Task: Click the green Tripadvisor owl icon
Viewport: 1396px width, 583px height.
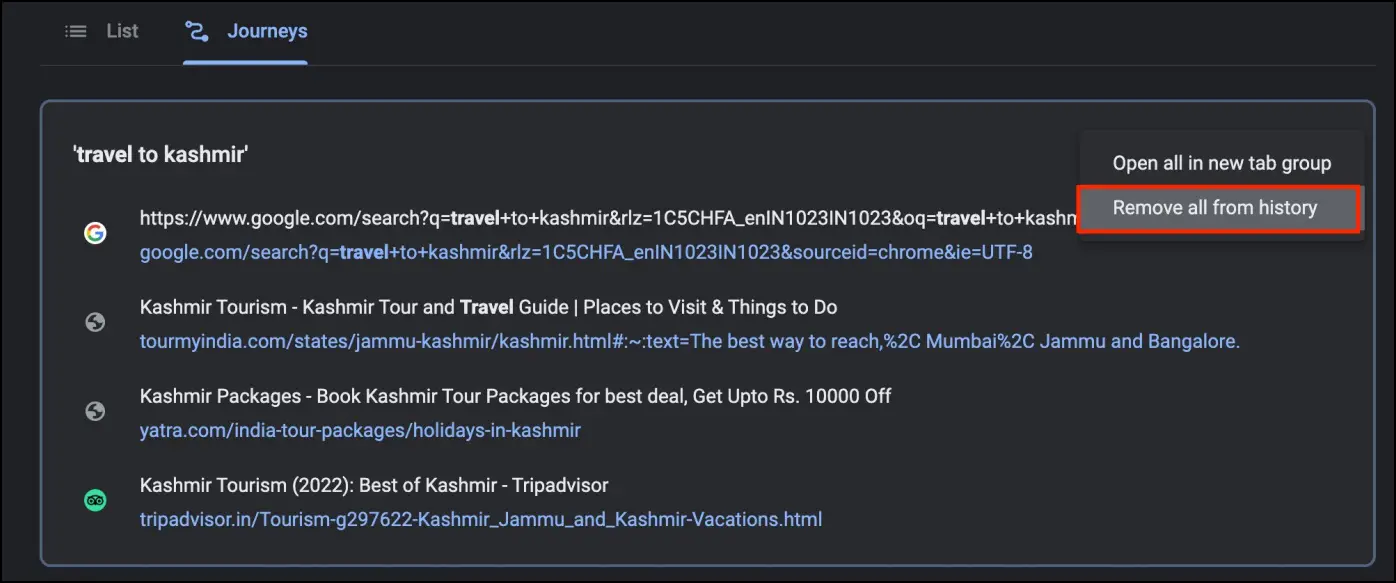Action: click(95, 501)
